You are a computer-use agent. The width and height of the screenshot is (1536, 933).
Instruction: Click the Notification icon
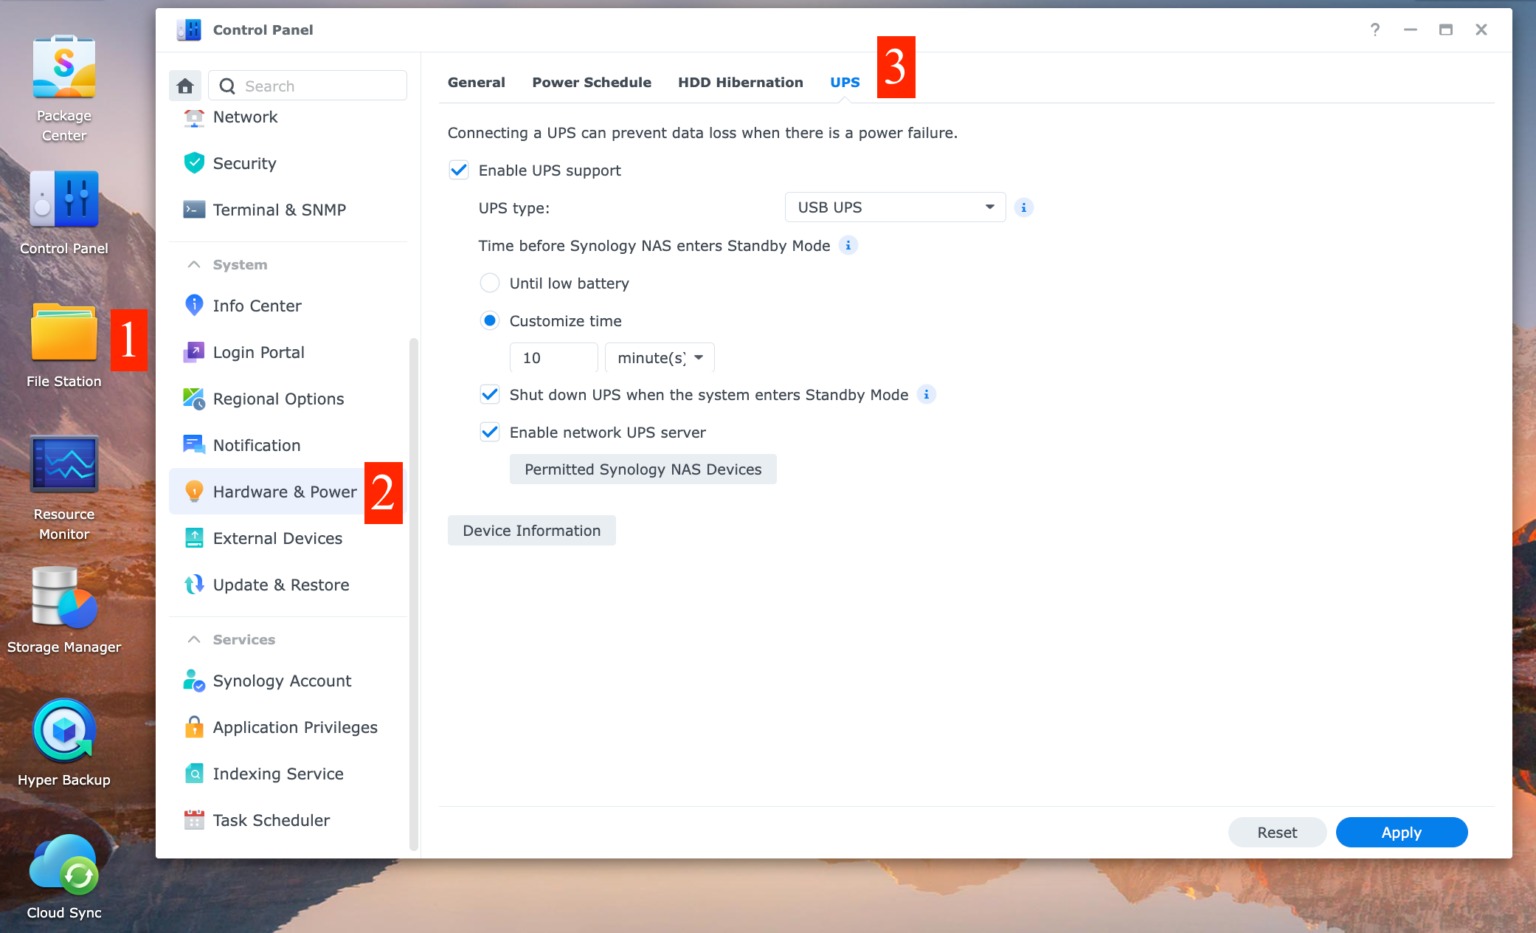point(194,444)
